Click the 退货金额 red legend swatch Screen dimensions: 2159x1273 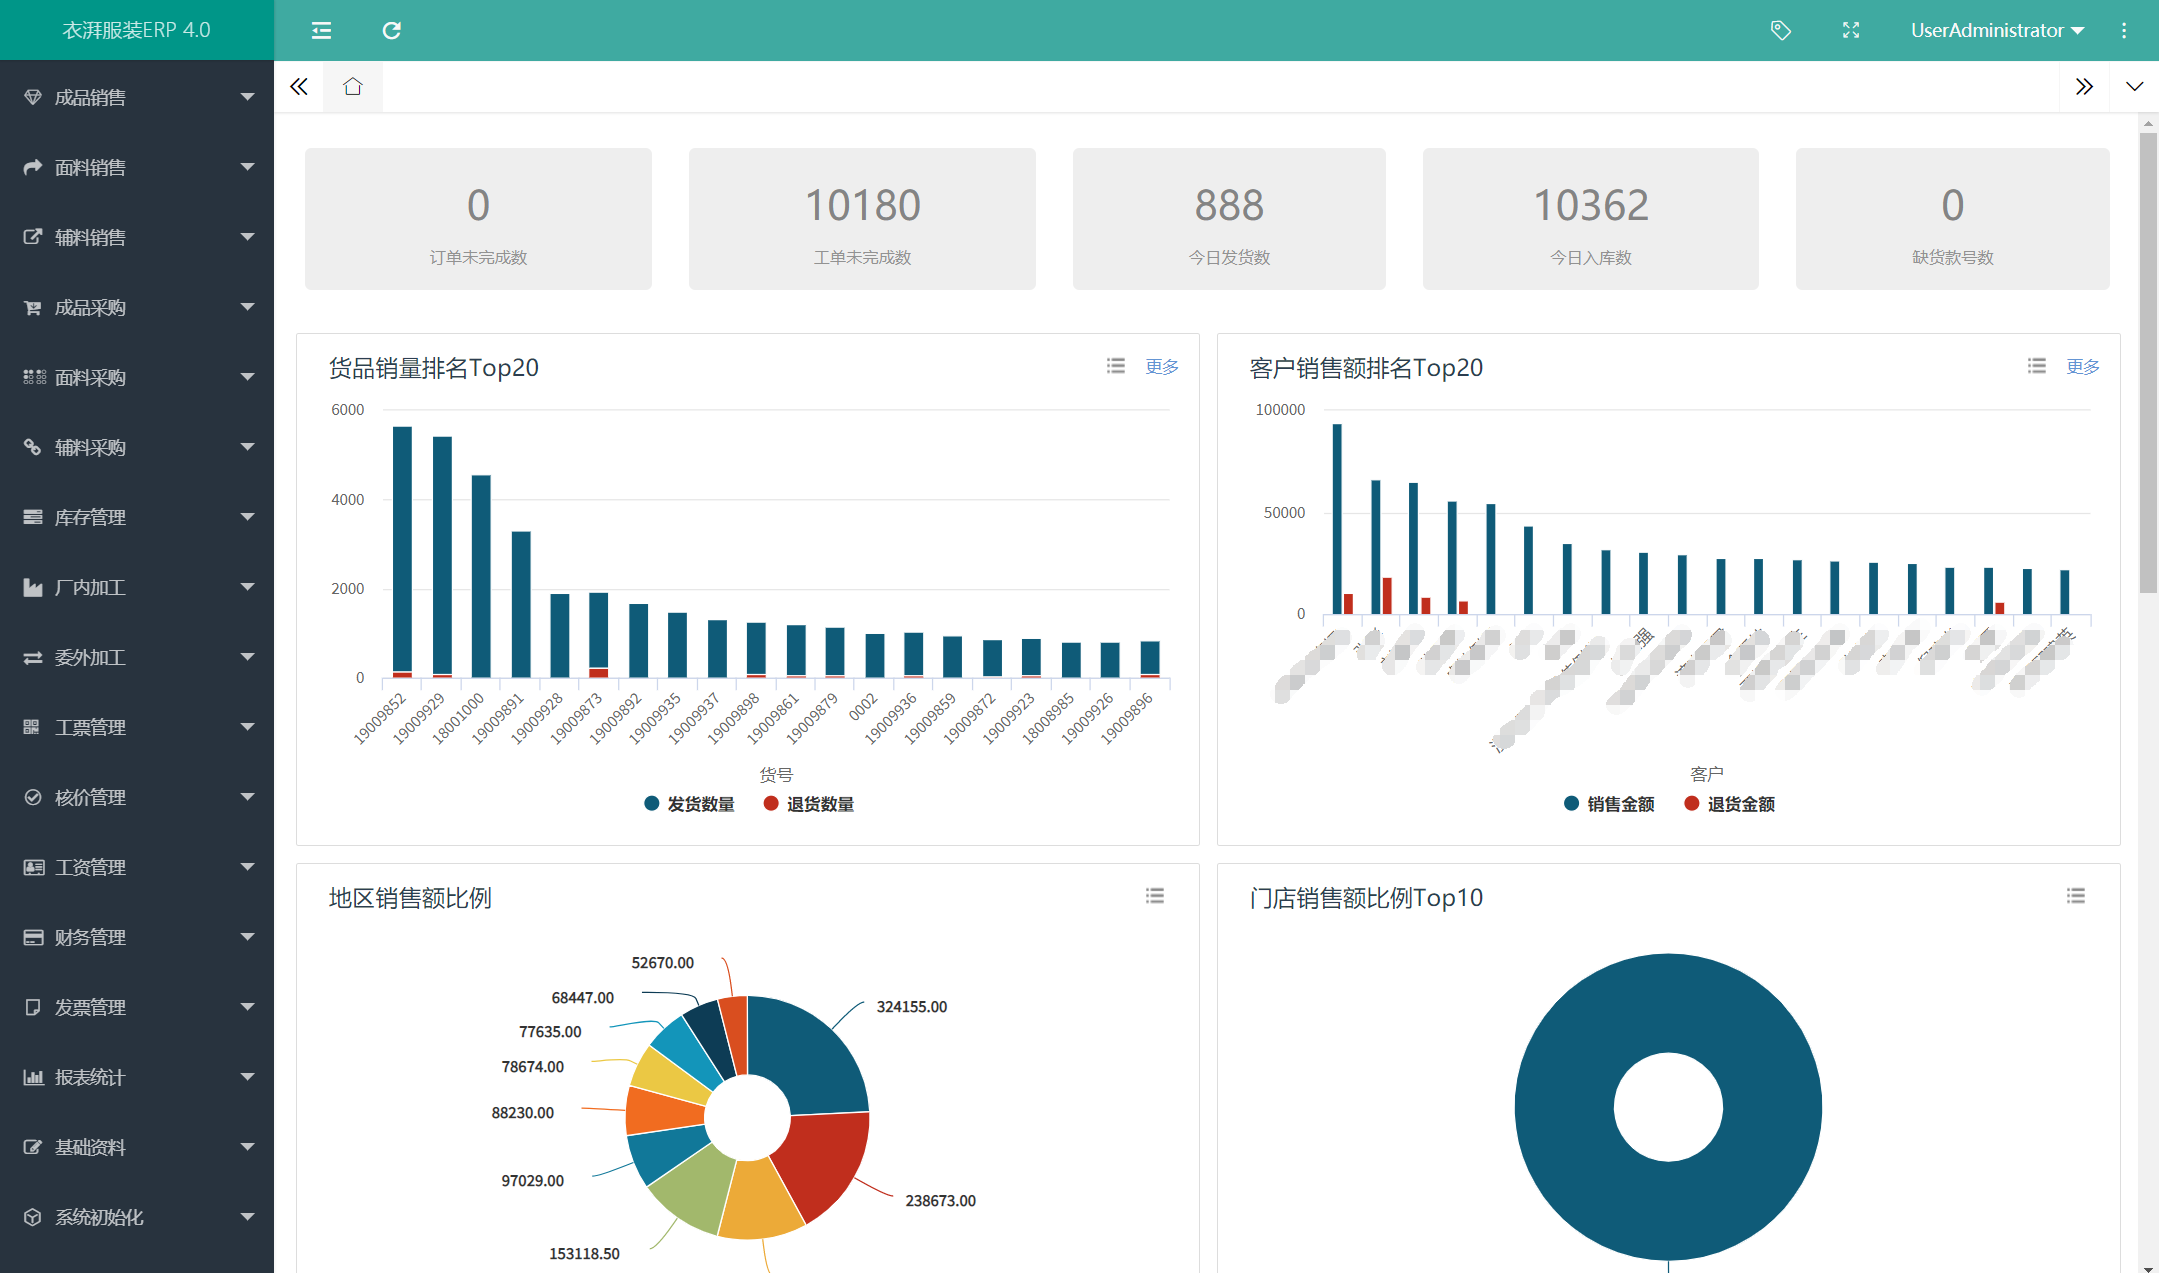click(1691, 804)
